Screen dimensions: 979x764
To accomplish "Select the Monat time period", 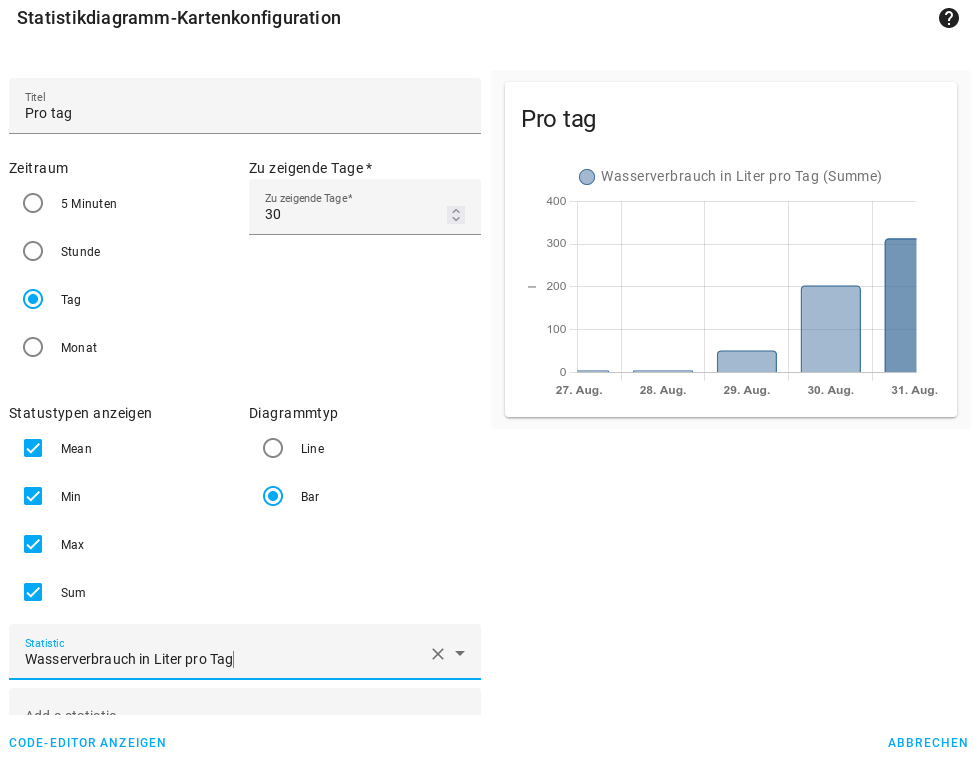I will pos(32,347).
